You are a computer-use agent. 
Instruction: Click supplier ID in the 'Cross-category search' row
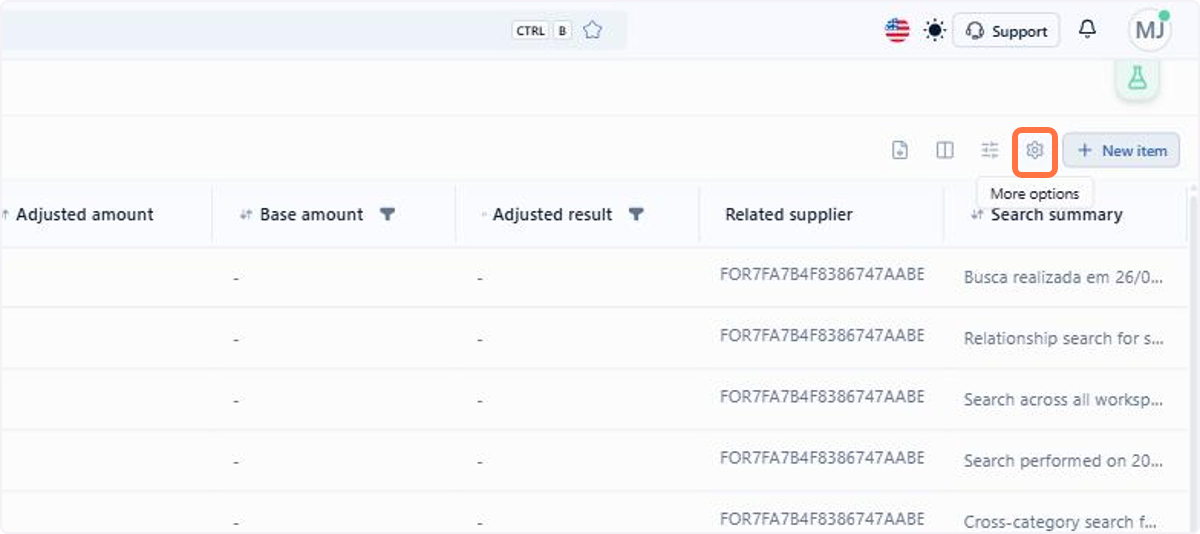tap(822, 518)
